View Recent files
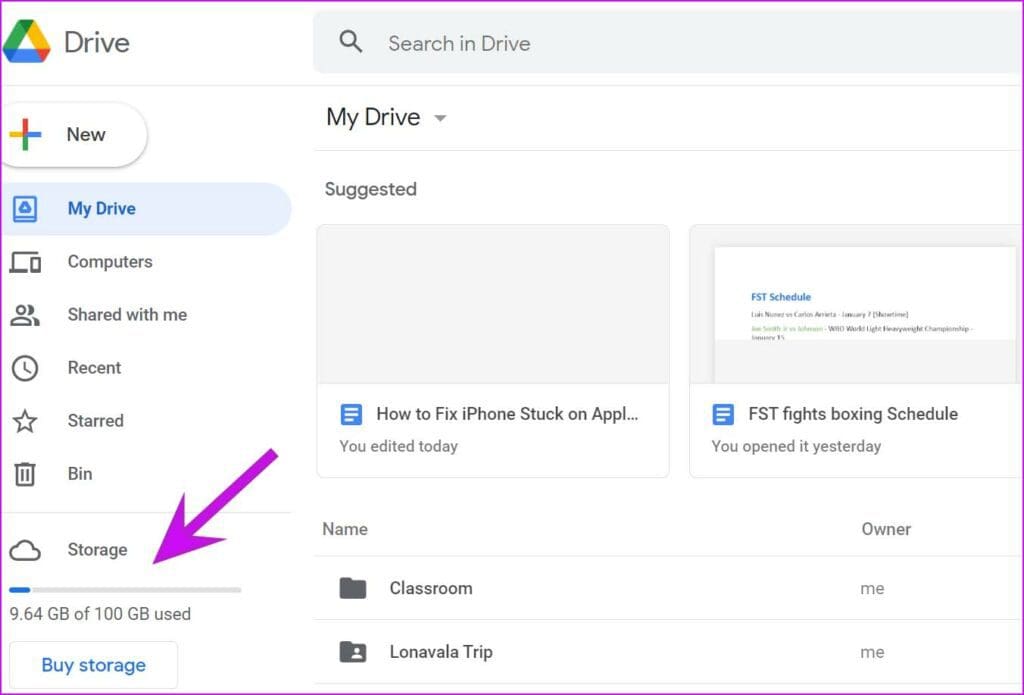This screenshot has height=695, width=1024. 94,368
